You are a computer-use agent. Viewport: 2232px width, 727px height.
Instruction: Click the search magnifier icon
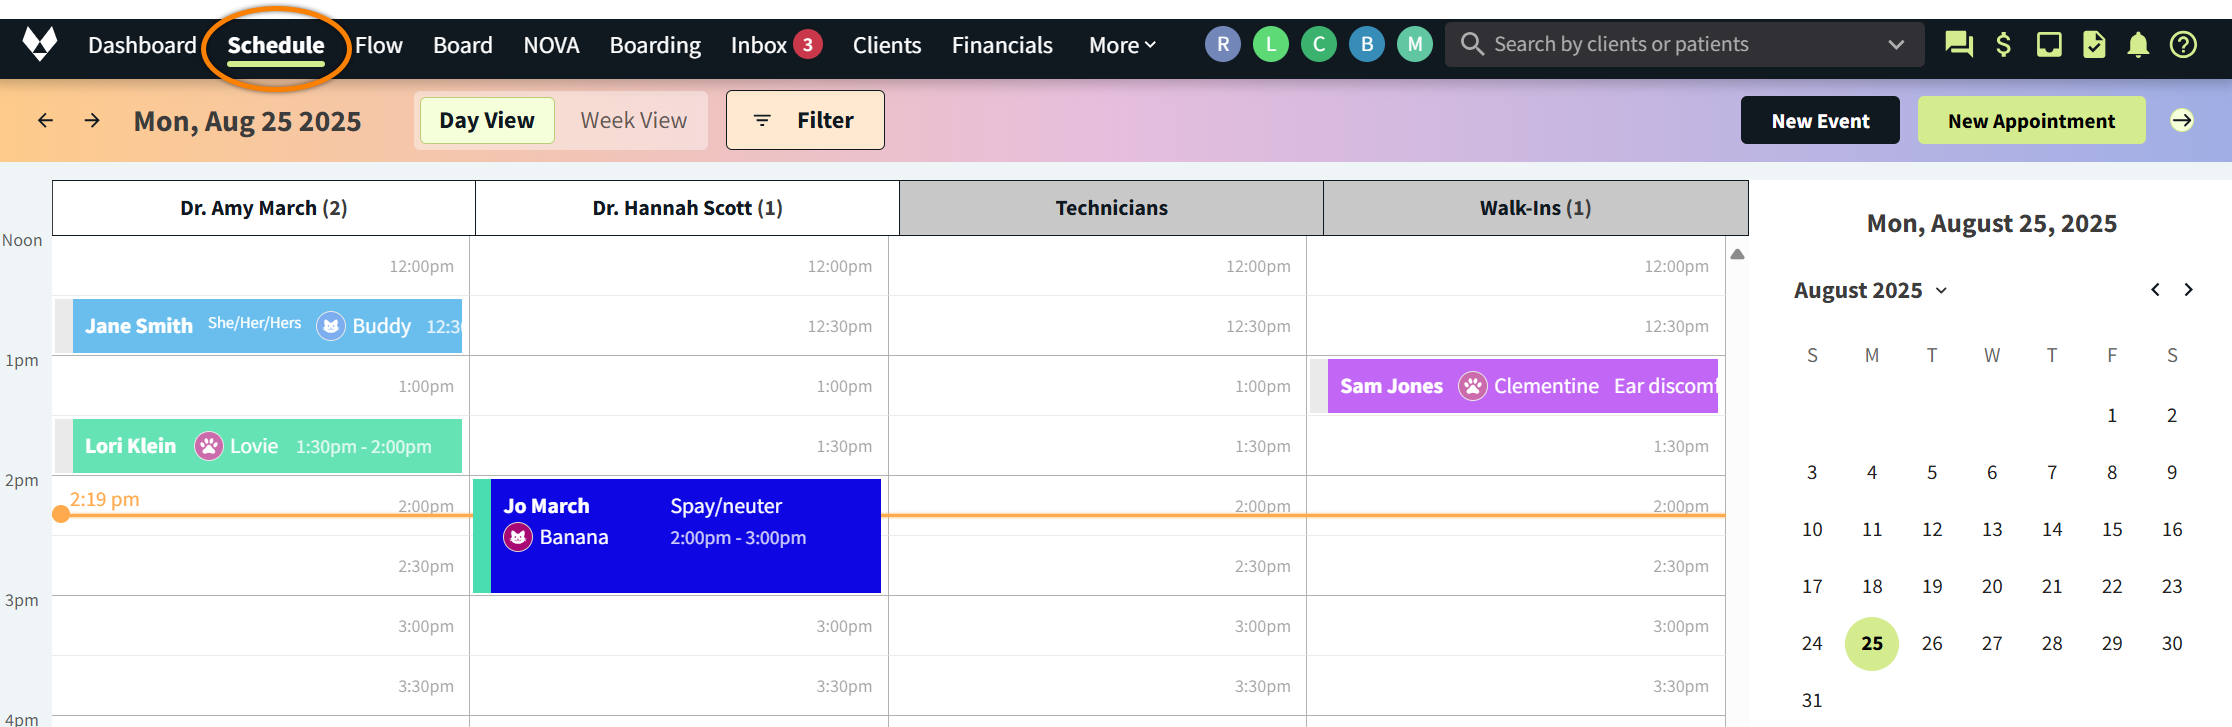(1472, 43)
